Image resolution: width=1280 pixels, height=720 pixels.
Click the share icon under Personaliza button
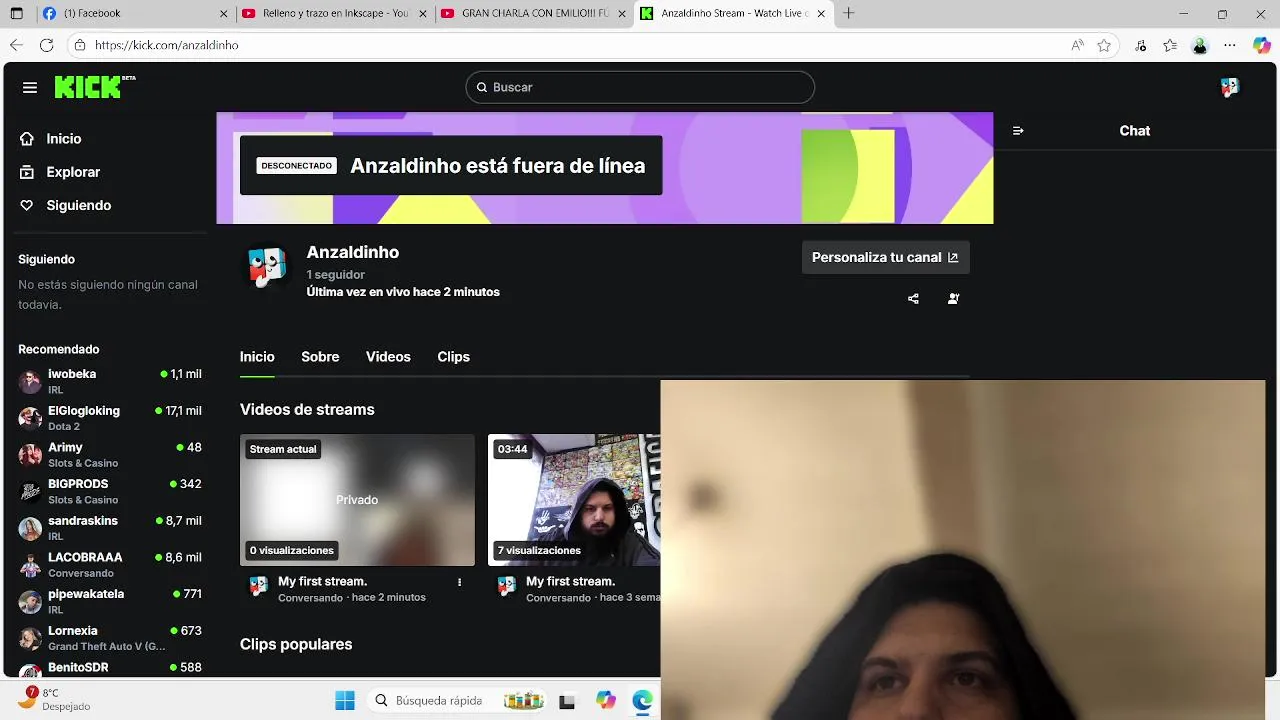[x=913, y=298]
